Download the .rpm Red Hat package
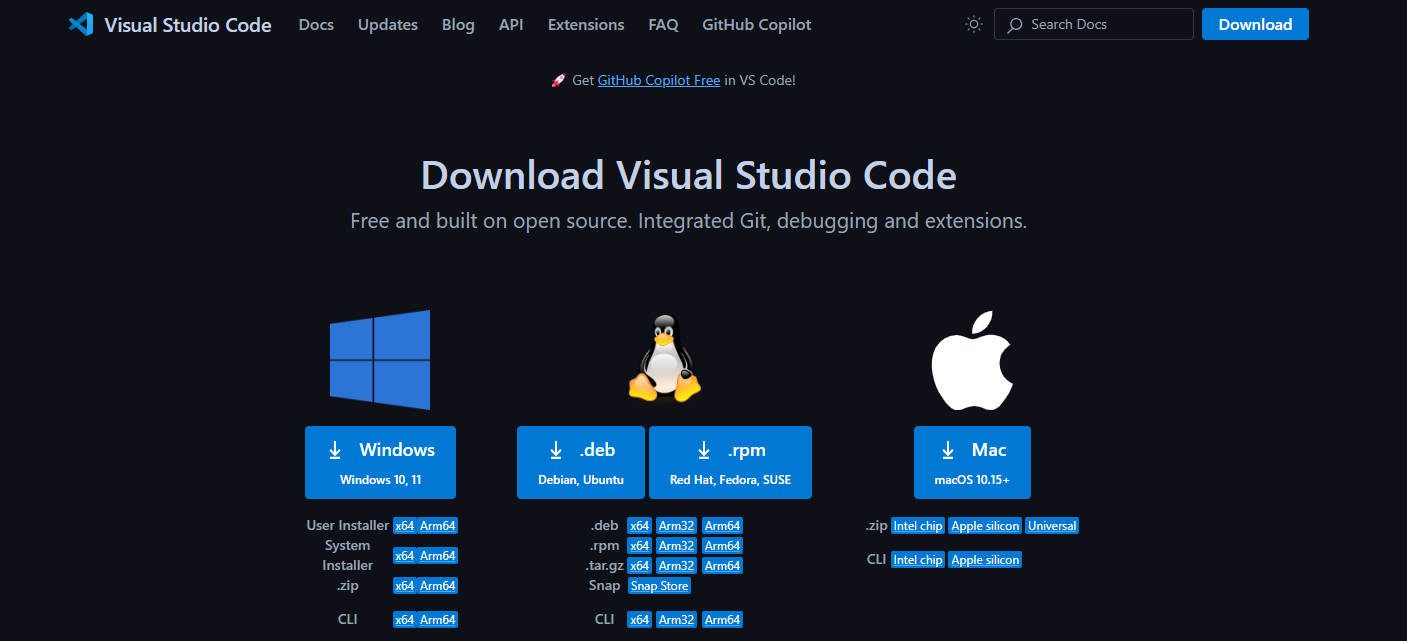 [730, 462]
